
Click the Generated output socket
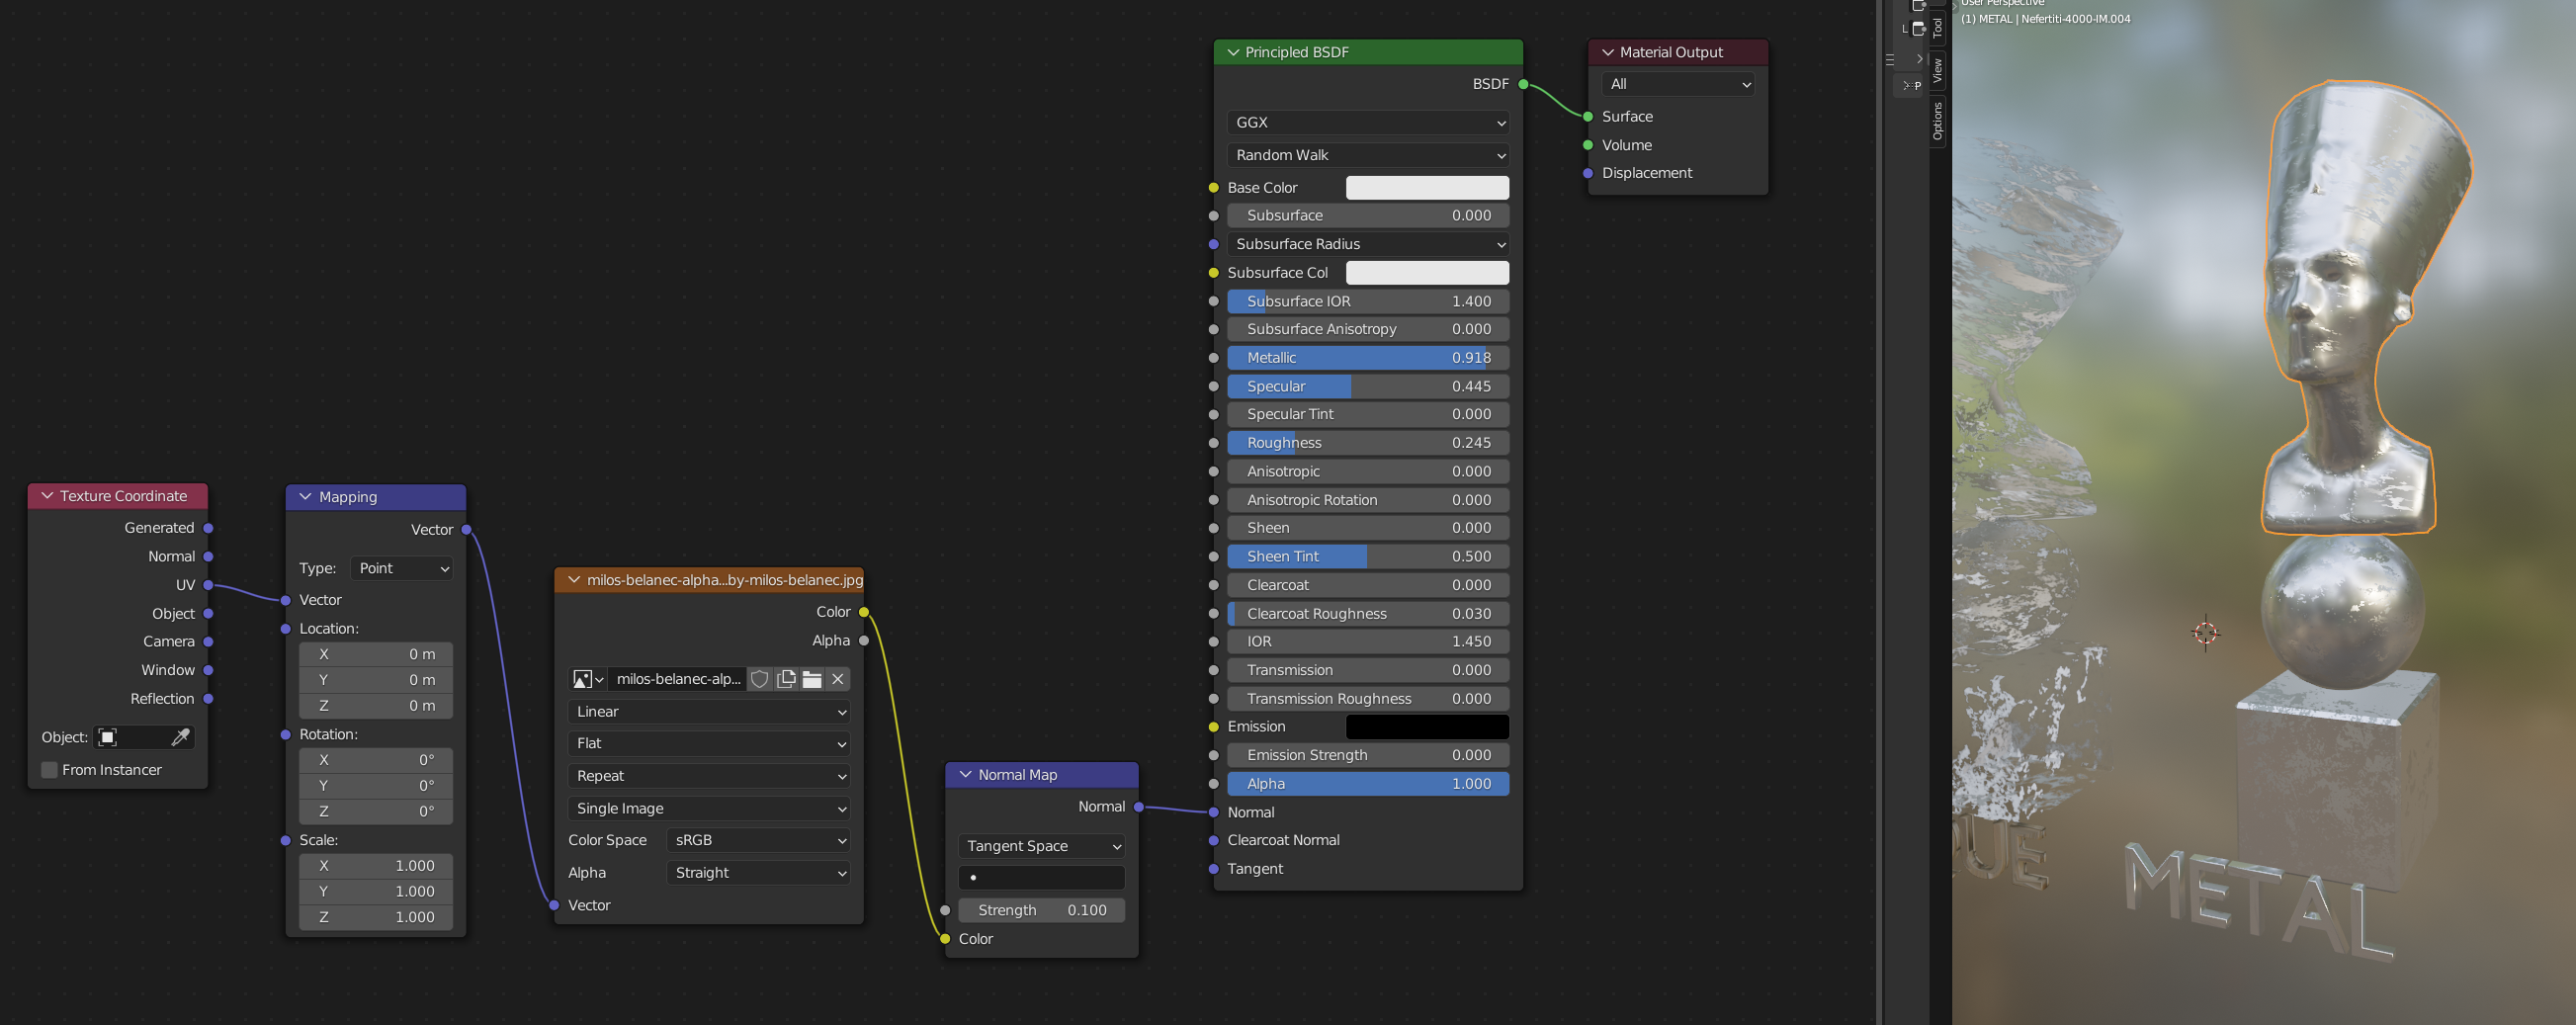click(x=208, y=528)
